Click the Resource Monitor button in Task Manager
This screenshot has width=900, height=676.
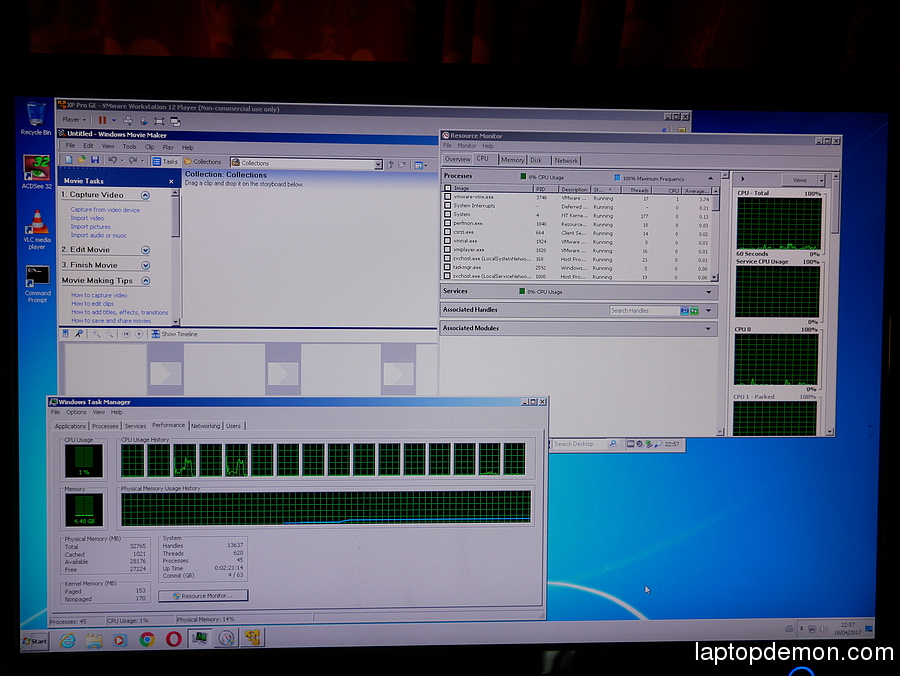tap(203, 595)
